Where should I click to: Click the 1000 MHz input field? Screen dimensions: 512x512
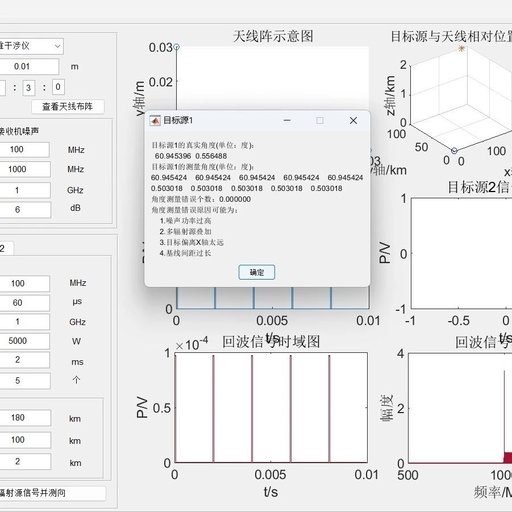point(25,169)
